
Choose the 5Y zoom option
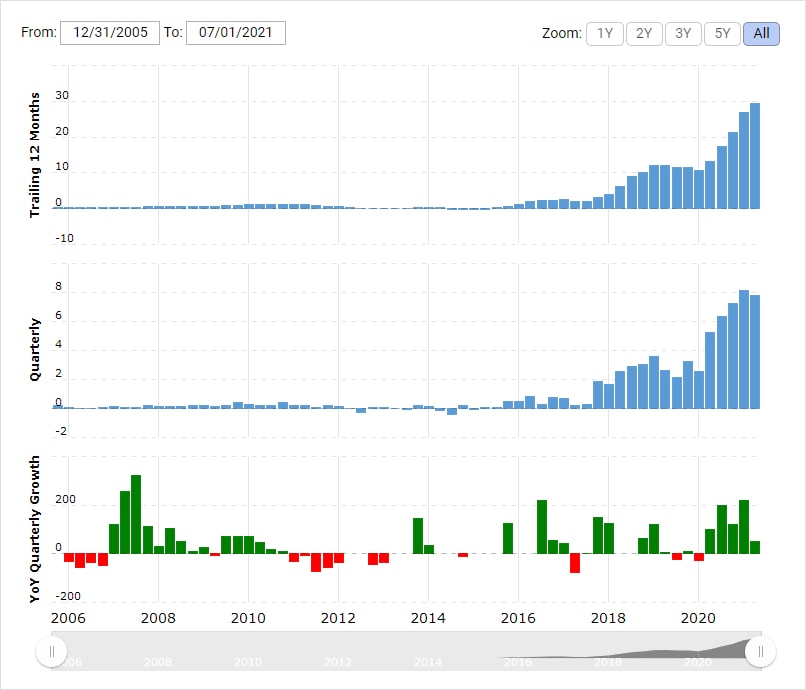click(x=722, y=33)
